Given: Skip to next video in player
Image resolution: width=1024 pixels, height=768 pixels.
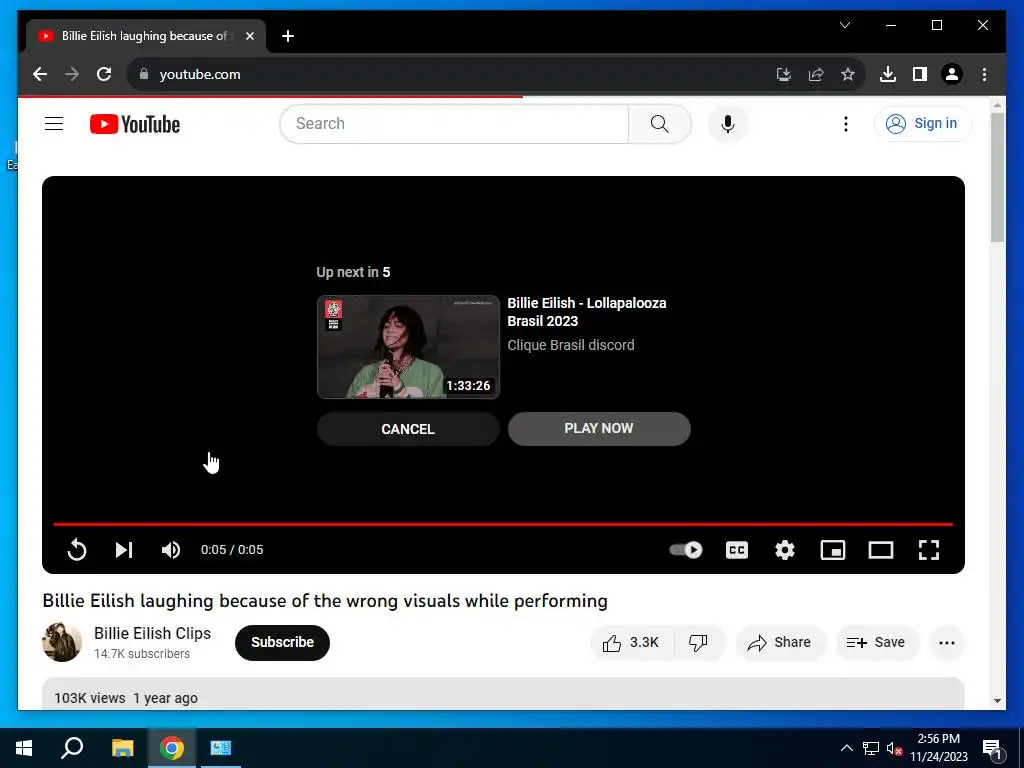Looking at the screenshot, I should click(x=124, y=549).
